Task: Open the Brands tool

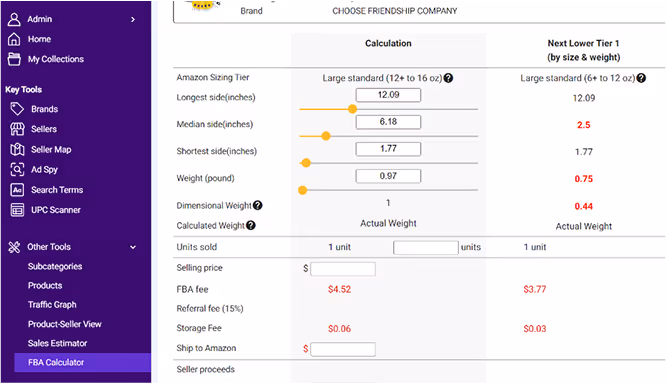Action: (x=45, y=109)
